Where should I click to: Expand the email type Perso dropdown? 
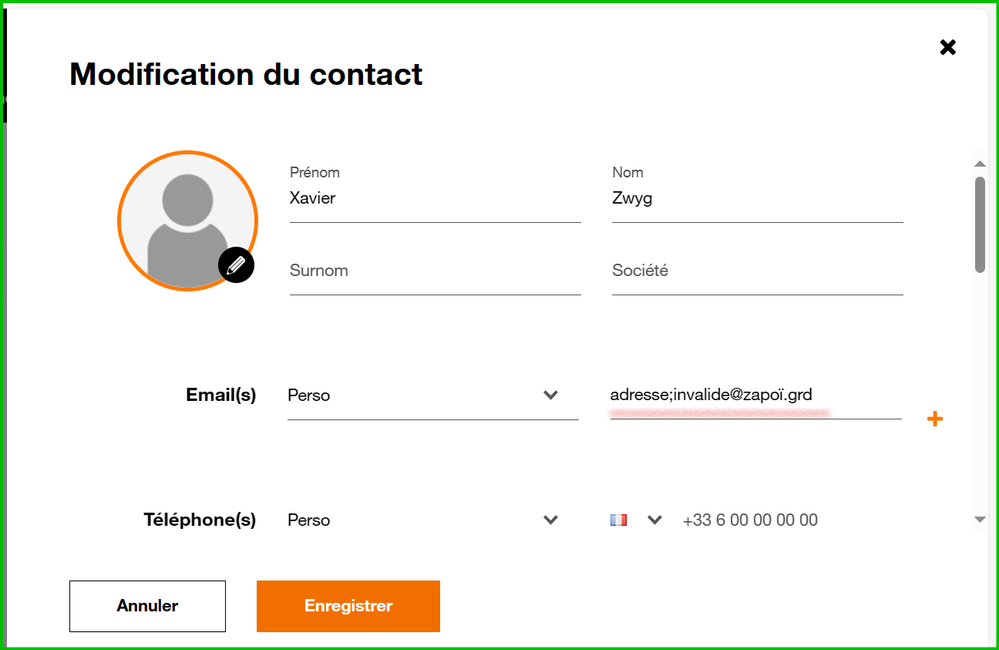point(550,395)
